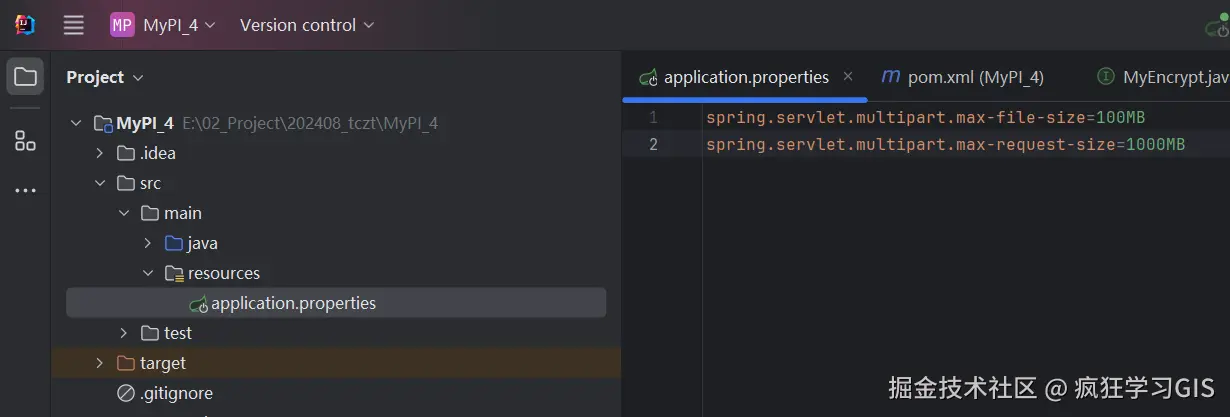Expand the target folder
The width and height of the screenshot is (1230, 417).
point(99,363)
